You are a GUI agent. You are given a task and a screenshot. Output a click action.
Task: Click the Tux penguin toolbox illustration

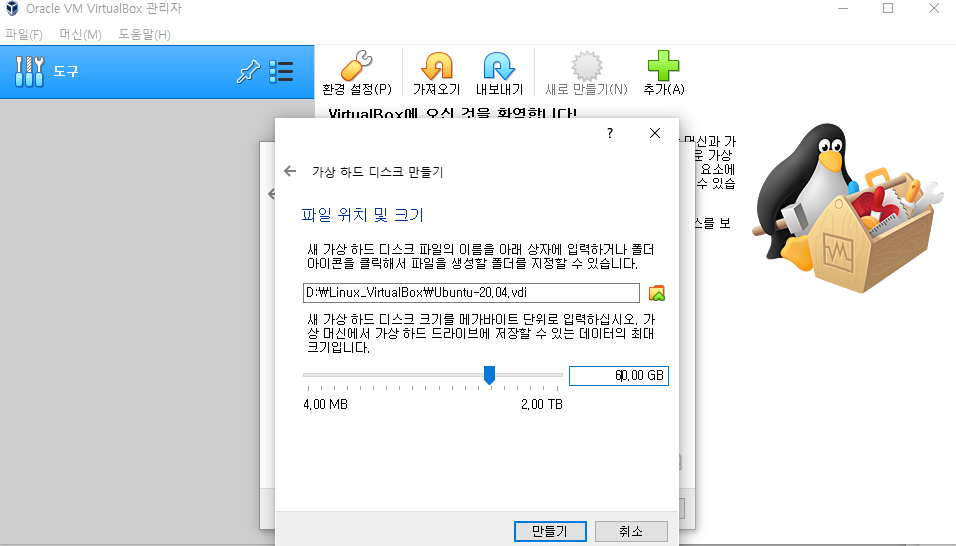click(x=847, y=207)
